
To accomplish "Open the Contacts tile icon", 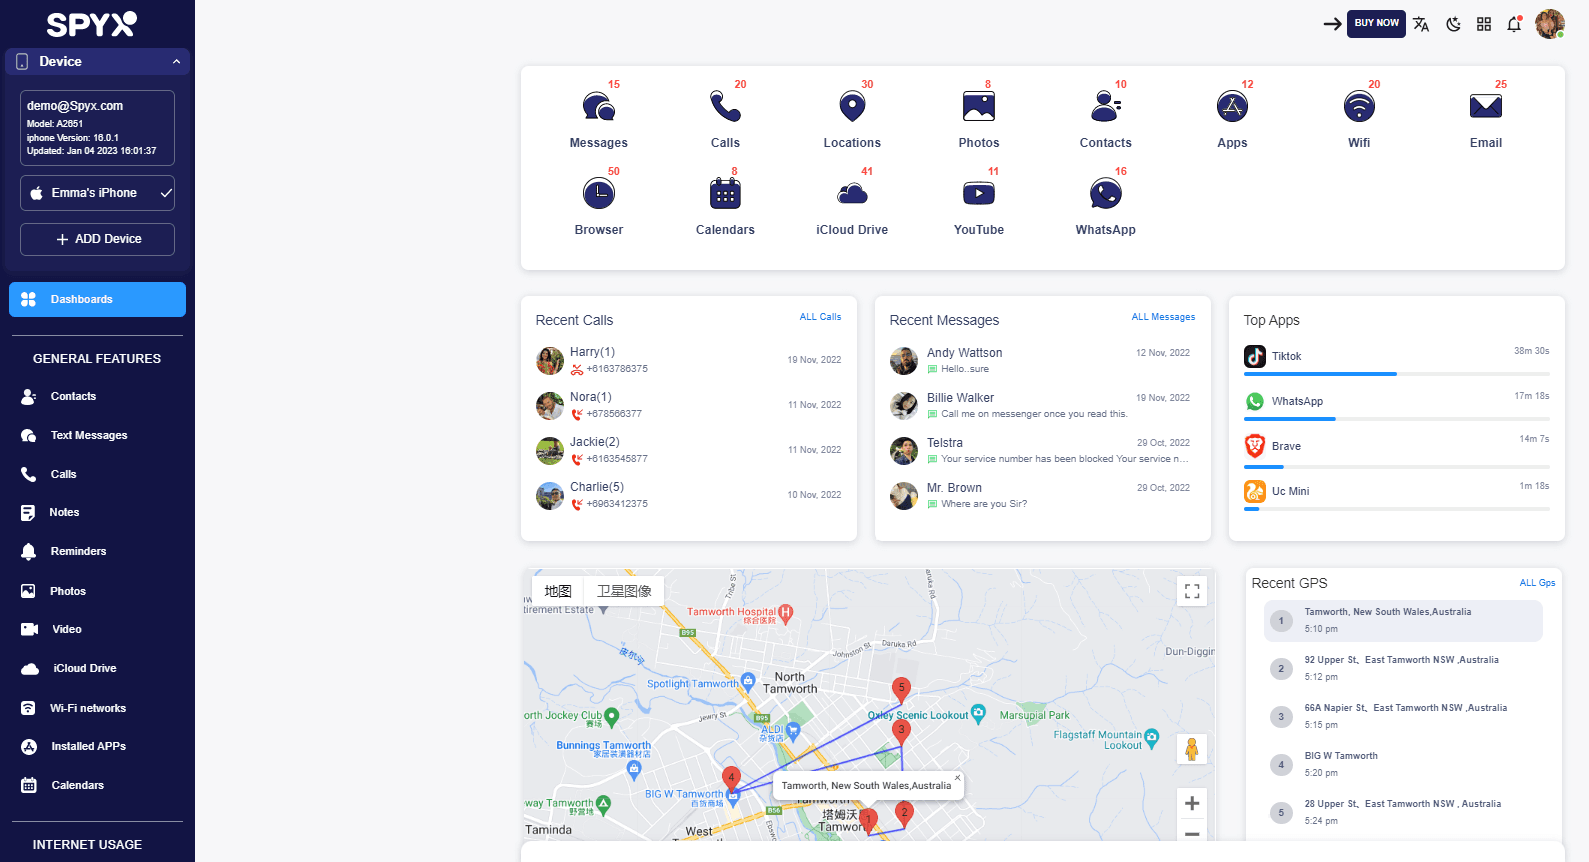I will (1105, 106).
